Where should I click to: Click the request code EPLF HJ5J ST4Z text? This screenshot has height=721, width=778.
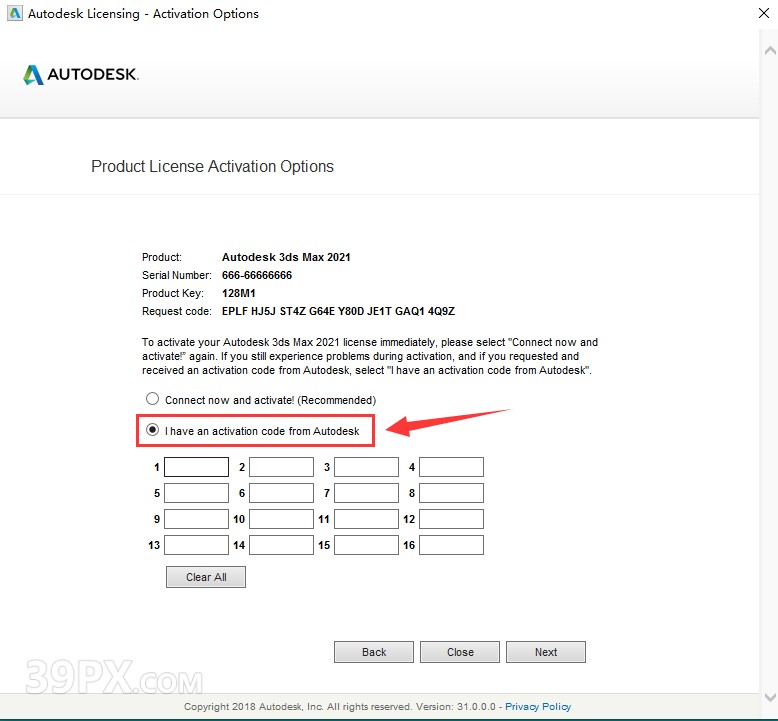tap(338, 311)
